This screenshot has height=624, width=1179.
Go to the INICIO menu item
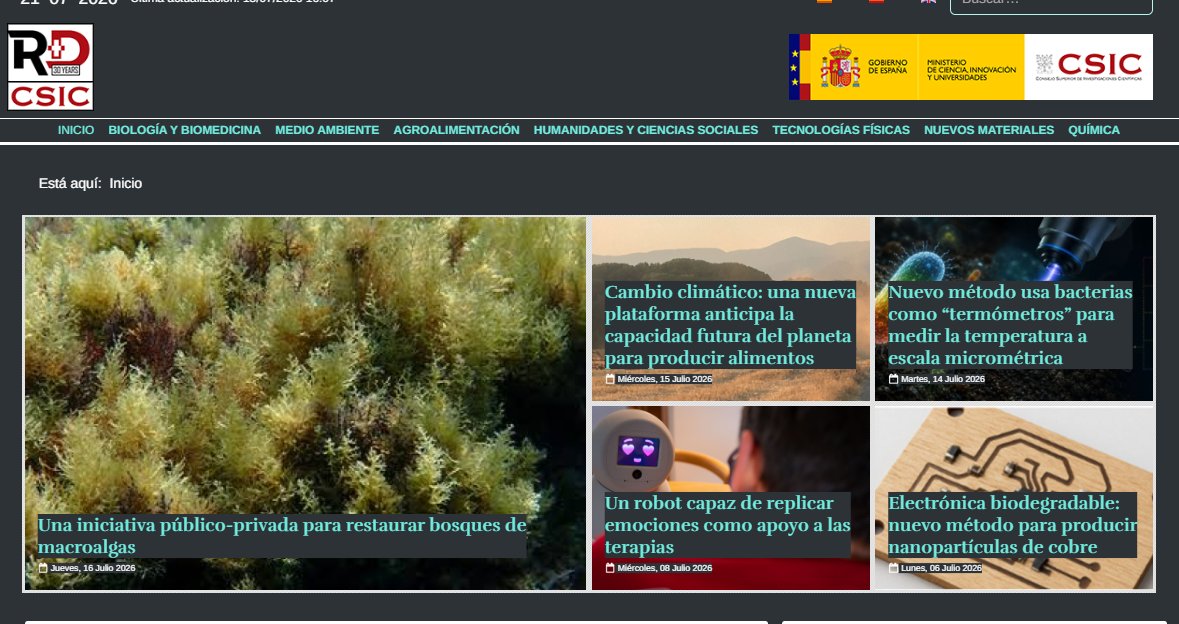pos(76,130)
